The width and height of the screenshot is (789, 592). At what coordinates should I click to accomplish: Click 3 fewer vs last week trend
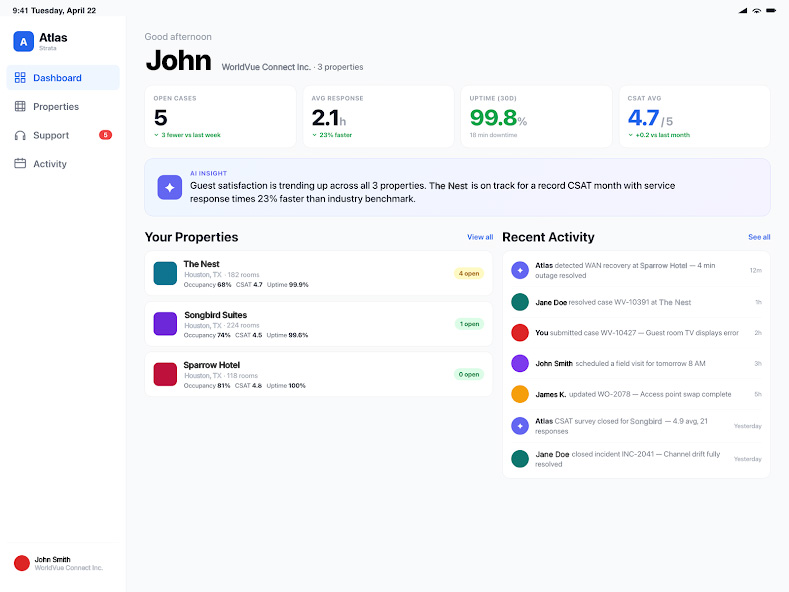point(187,135)
